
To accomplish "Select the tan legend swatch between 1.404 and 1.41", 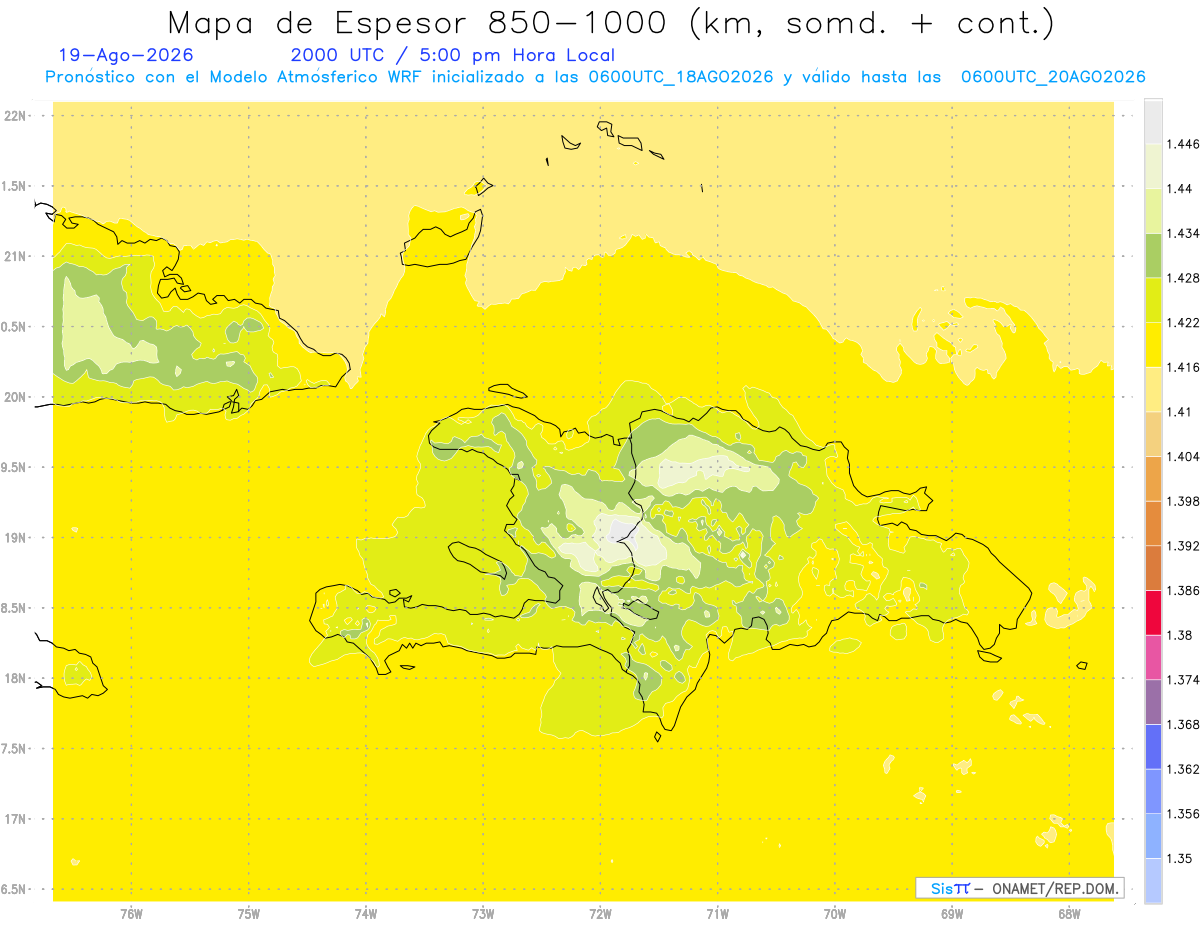I will click(x=1153, y=434).
